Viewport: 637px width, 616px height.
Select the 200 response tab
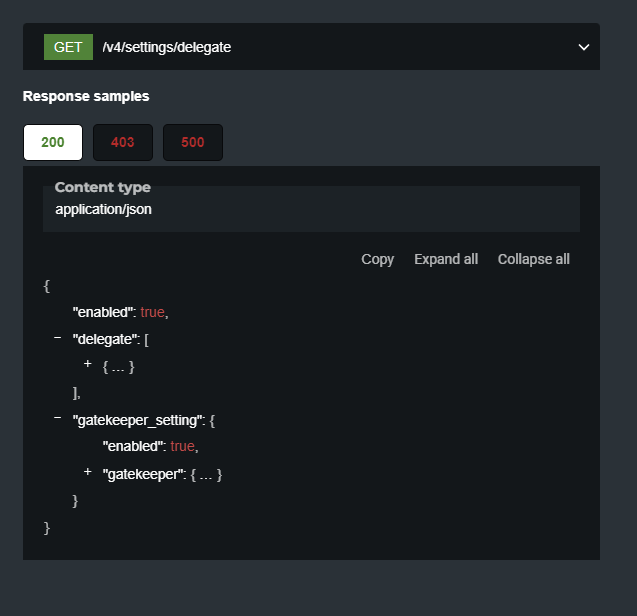coord(53,142)
